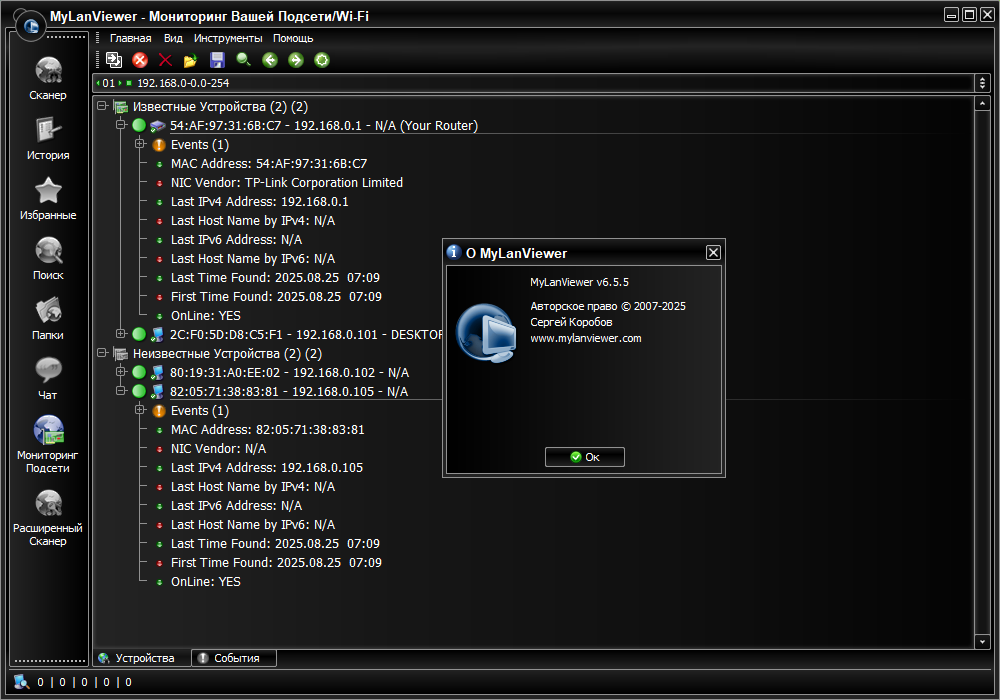Viewport: 1000px width, 700px height.
Task: Close the О MyLanViewer dialog
Action: coord(713,253)
